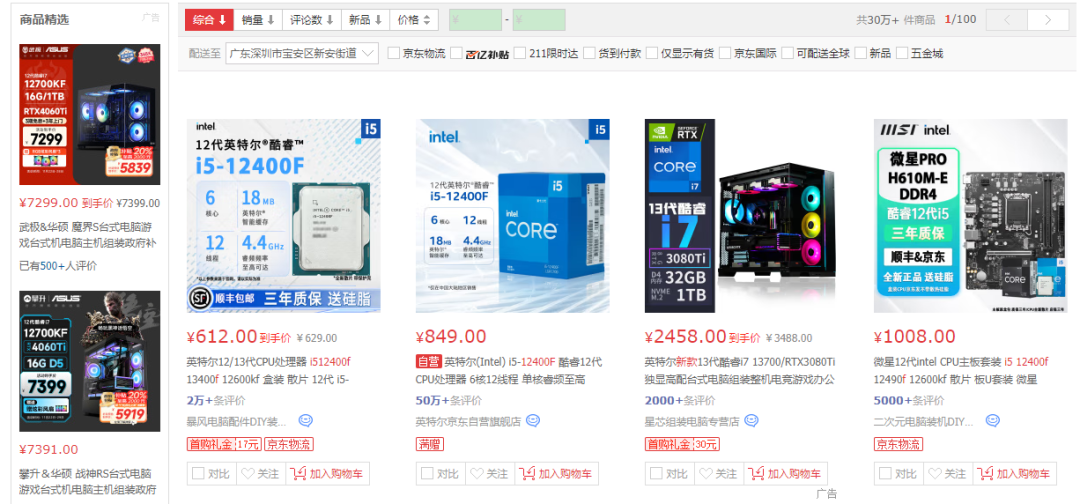Screen dimensions: 1080x504
Task: Click 首购礼金 30元 coupon tag
Action: tap(683, 444)
